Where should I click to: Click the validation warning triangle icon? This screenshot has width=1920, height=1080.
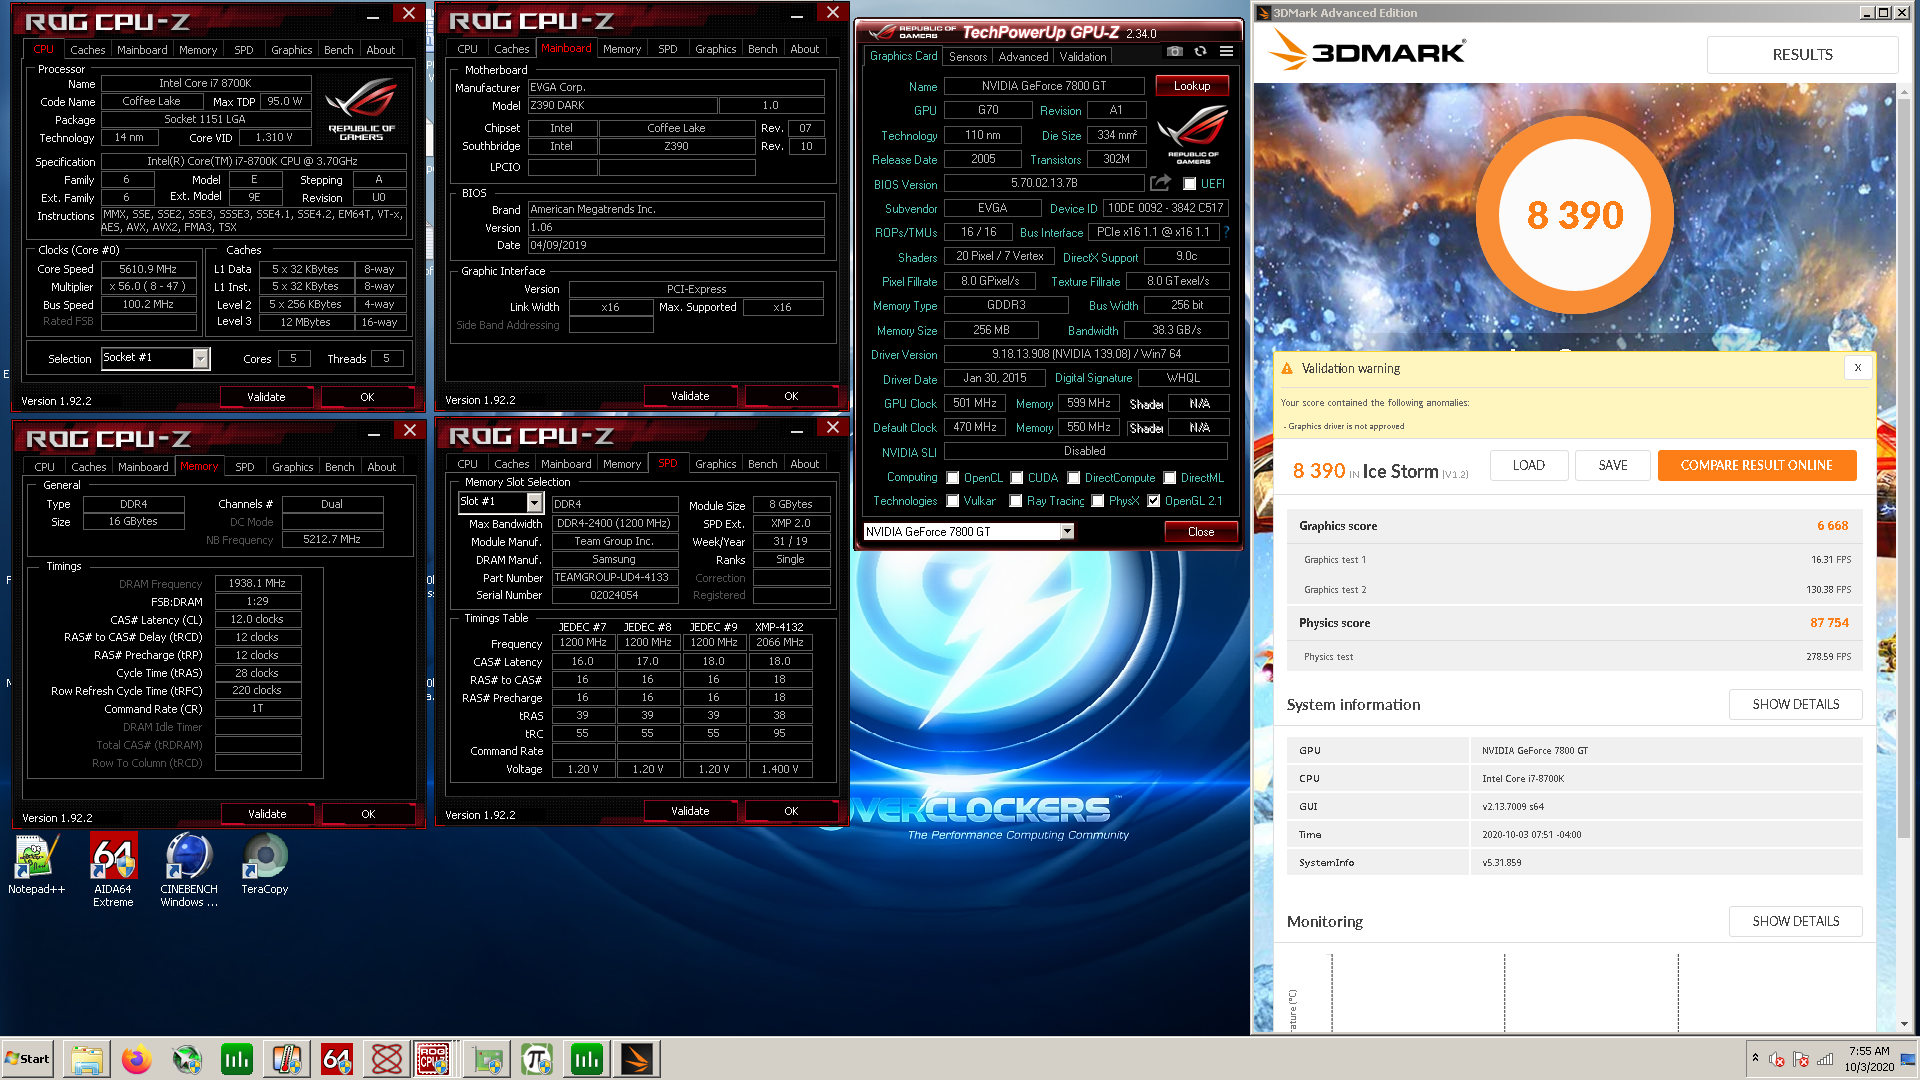coord(1287,368)
